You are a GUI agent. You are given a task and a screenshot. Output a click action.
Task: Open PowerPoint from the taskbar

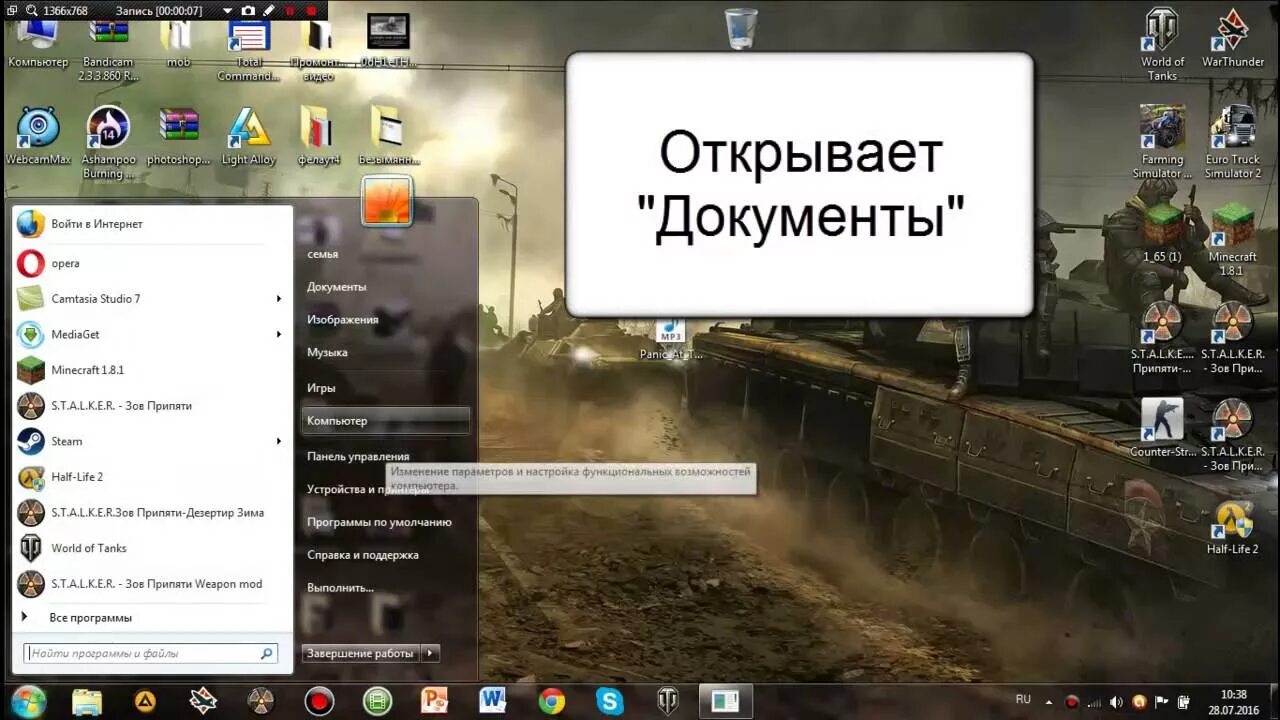[434, 700]
